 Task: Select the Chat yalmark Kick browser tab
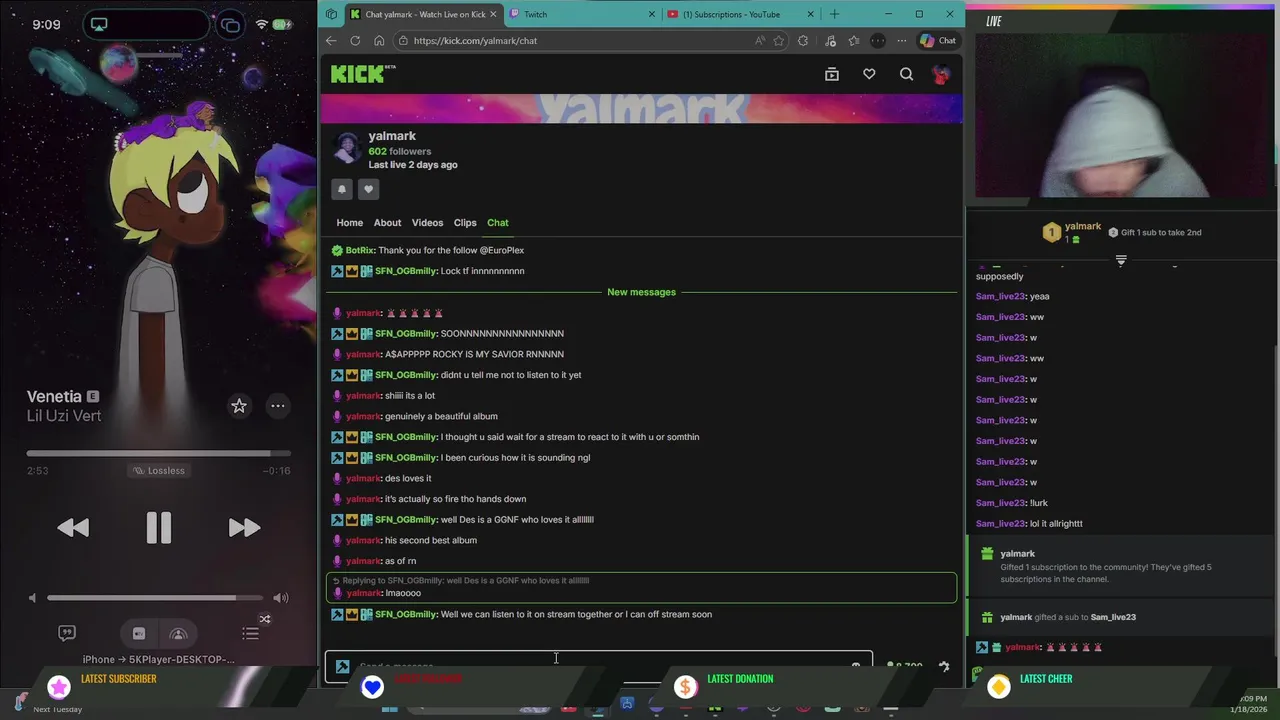click(422, 14)
